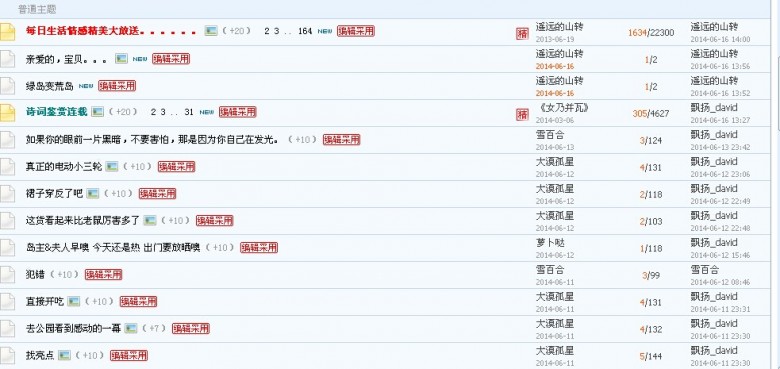Open author 萝卜哒 profile
780x369 pixels.
pyautogui.click(x=550, y=243)
